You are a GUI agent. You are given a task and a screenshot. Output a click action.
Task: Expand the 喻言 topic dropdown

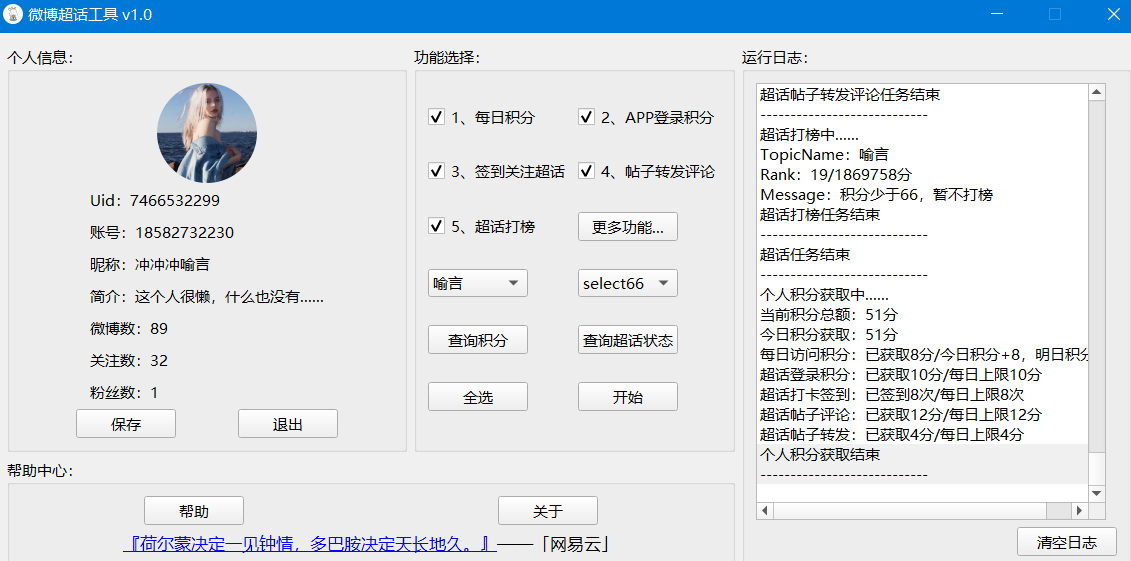pyautogui.click(x=478, y=283)
